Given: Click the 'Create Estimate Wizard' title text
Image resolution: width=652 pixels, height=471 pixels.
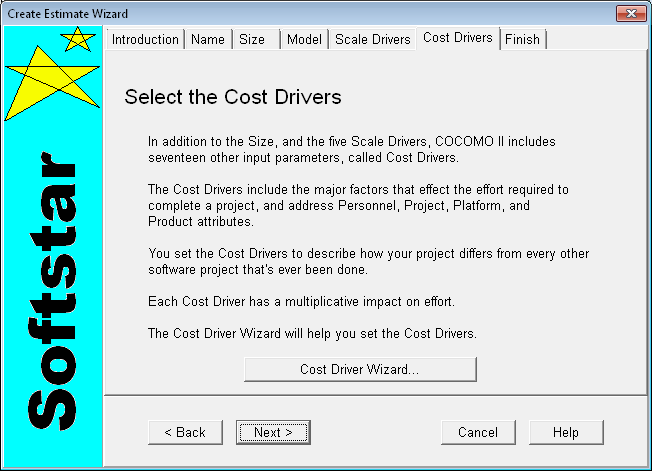Looking at the screenshot, I should (x=67, y=14).
